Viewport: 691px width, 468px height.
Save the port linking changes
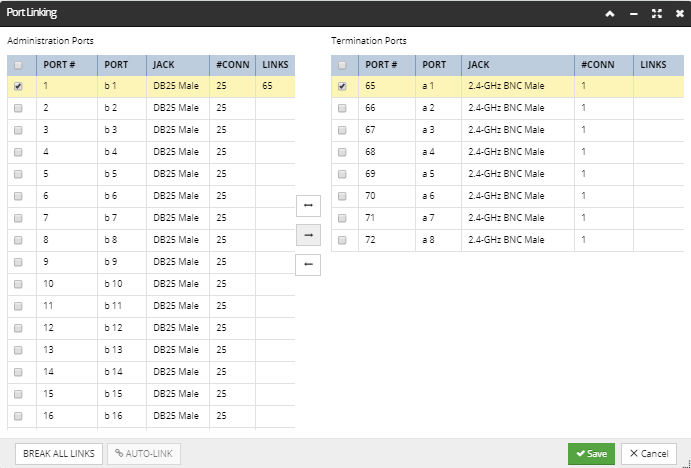(x=591, y=453)
